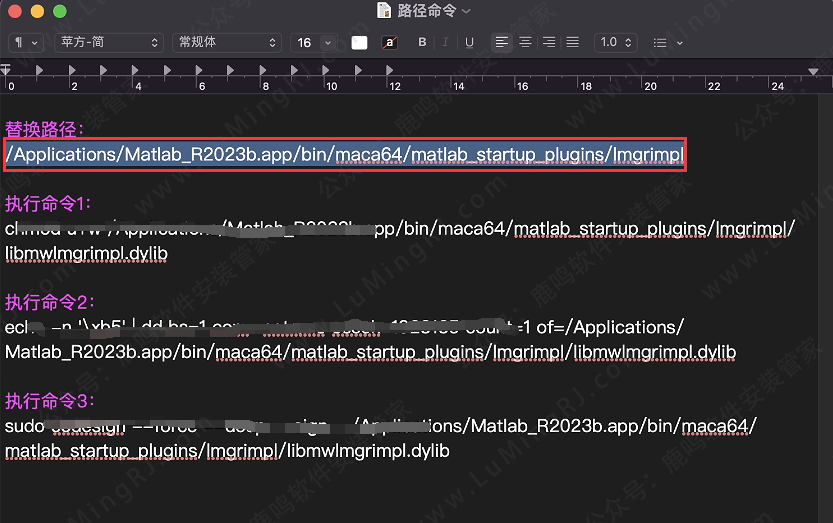The image size is (833, 523).
Task: Center align the text
Action: [525, 43]
